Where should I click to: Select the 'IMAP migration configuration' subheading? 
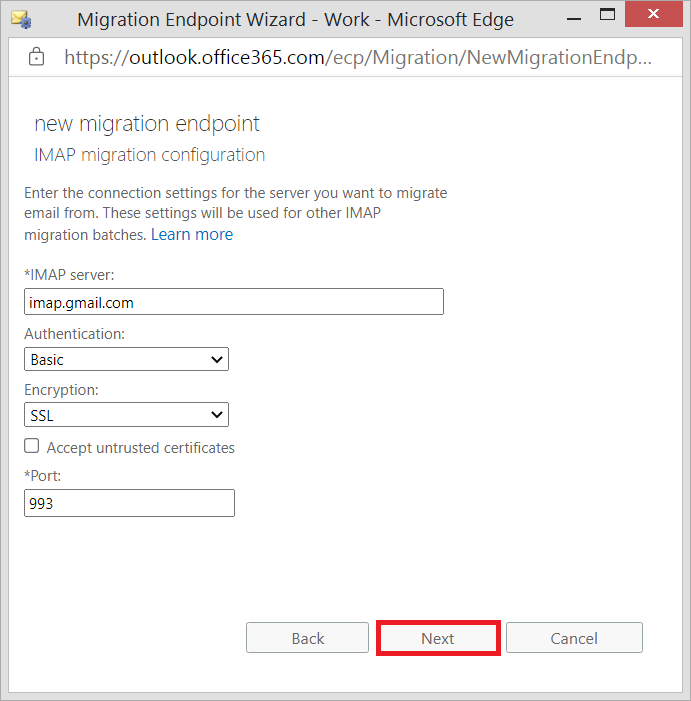pyautogui.click(x=149, y=155)
